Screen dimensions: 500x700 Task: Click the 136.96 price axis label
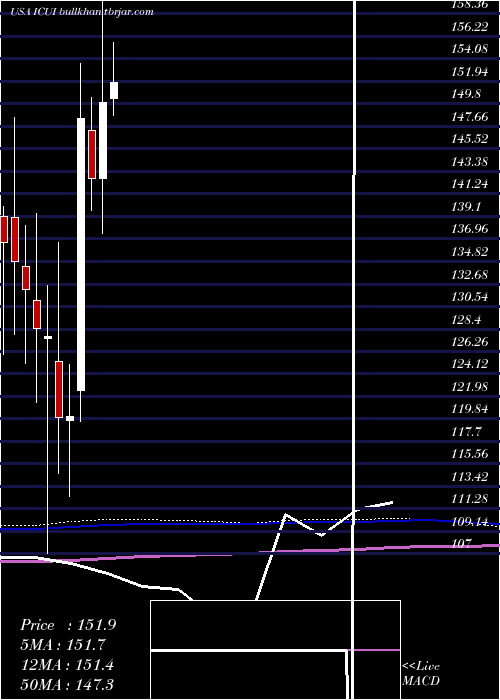[x=470, y=229]
